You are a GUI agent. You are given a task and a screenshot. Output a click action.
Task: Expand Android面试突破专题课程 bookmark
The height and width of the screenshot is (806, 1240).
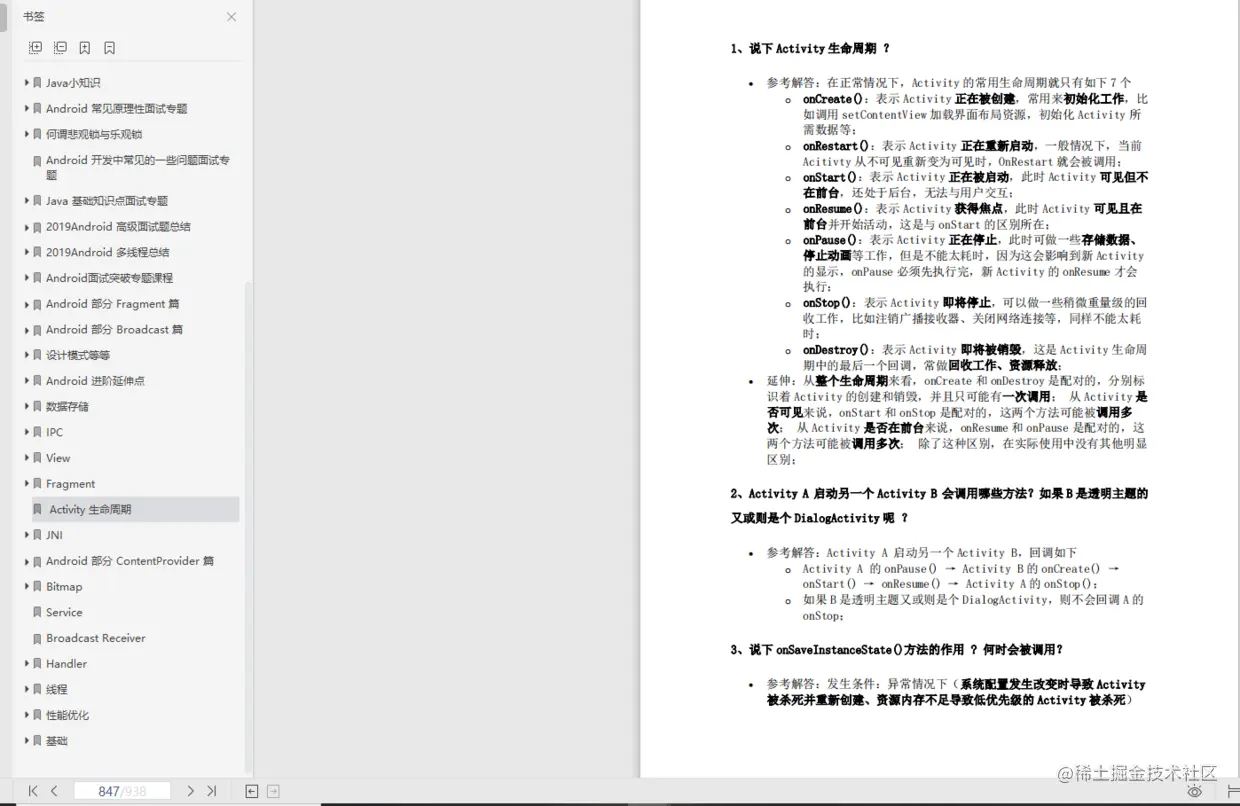pyautogui.click(x=27, y=278)
